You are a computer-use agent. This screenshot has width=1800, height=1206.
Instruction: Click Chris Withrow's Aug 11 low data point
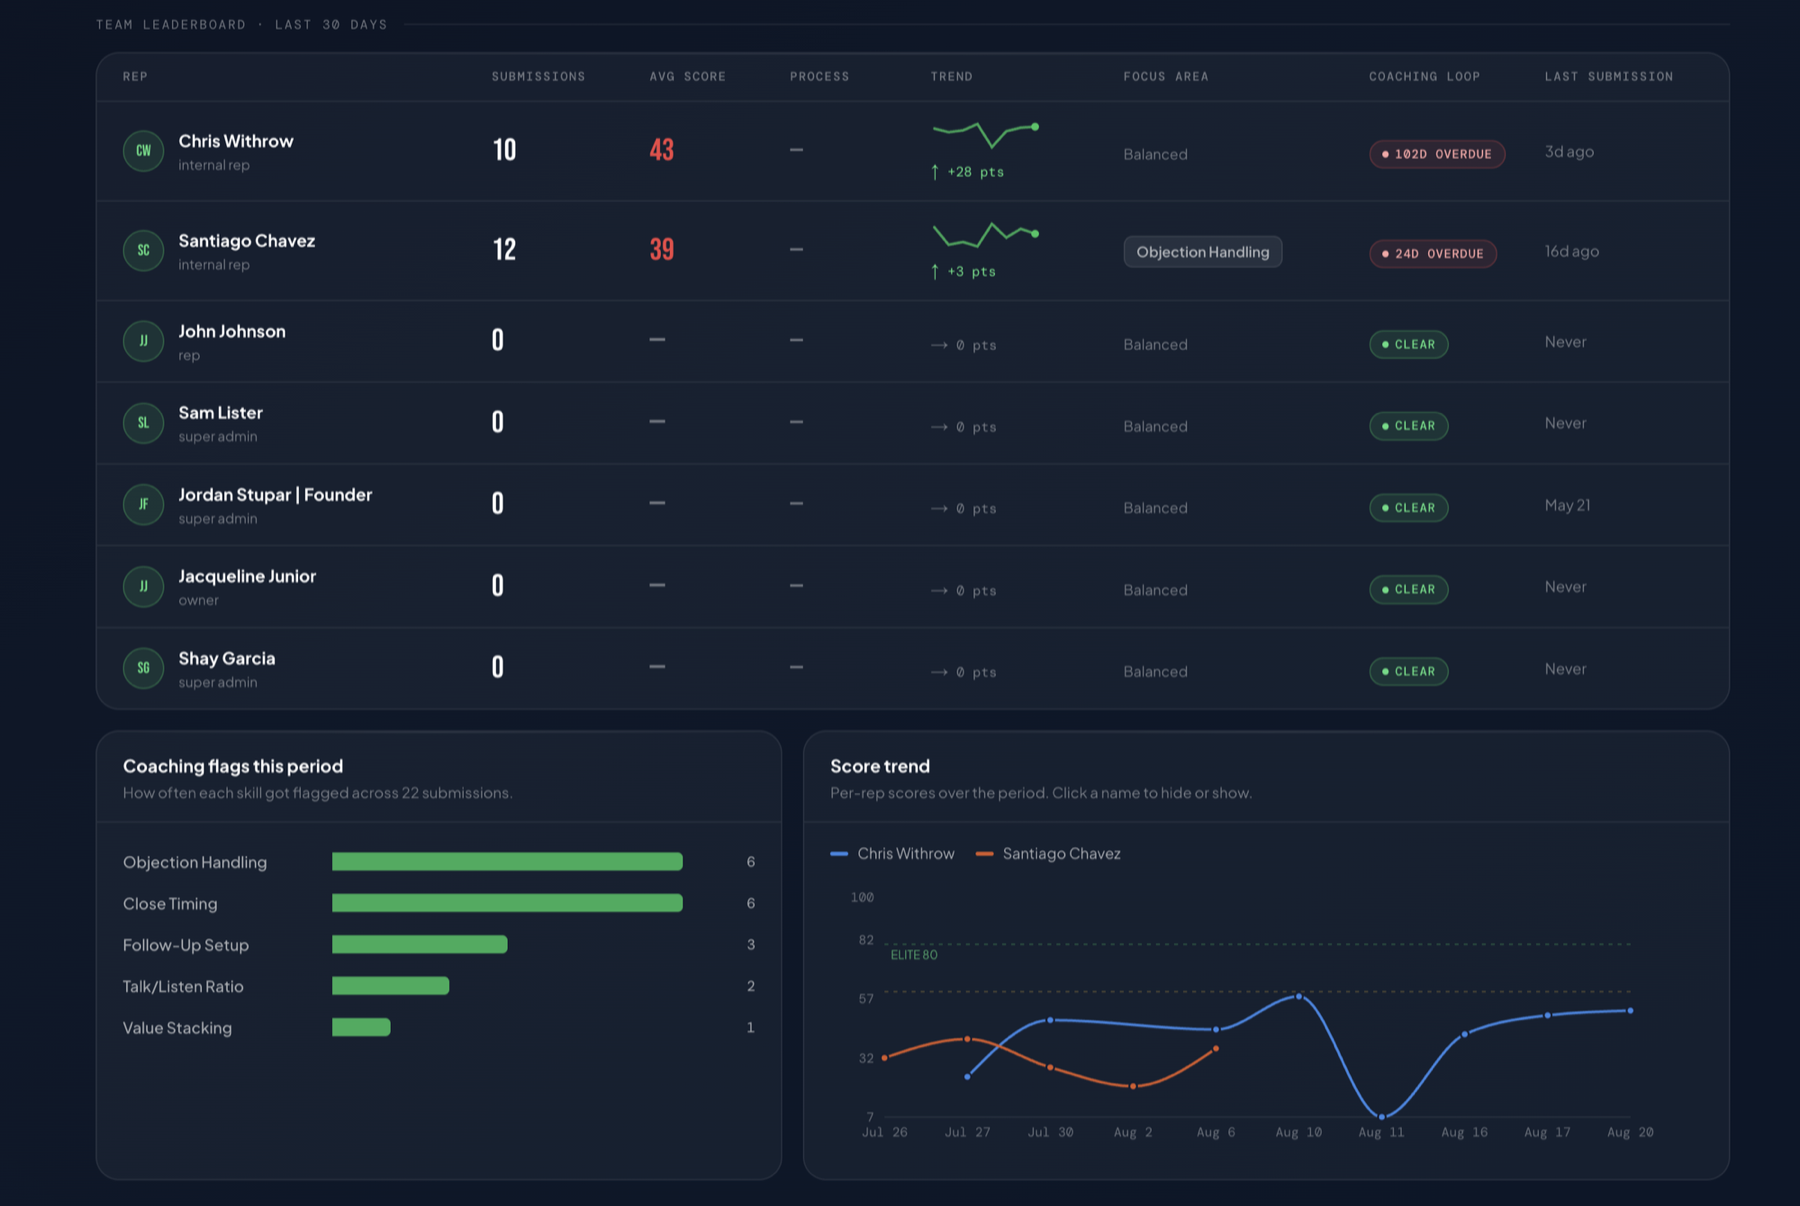coord(1382,1117)
